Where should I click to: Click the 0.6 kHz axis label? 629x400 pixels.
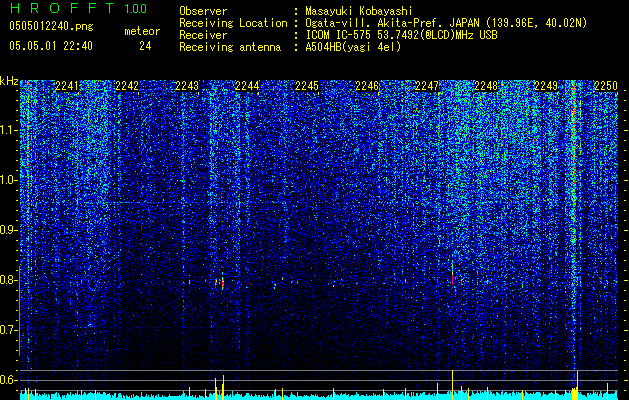[9, 380]
